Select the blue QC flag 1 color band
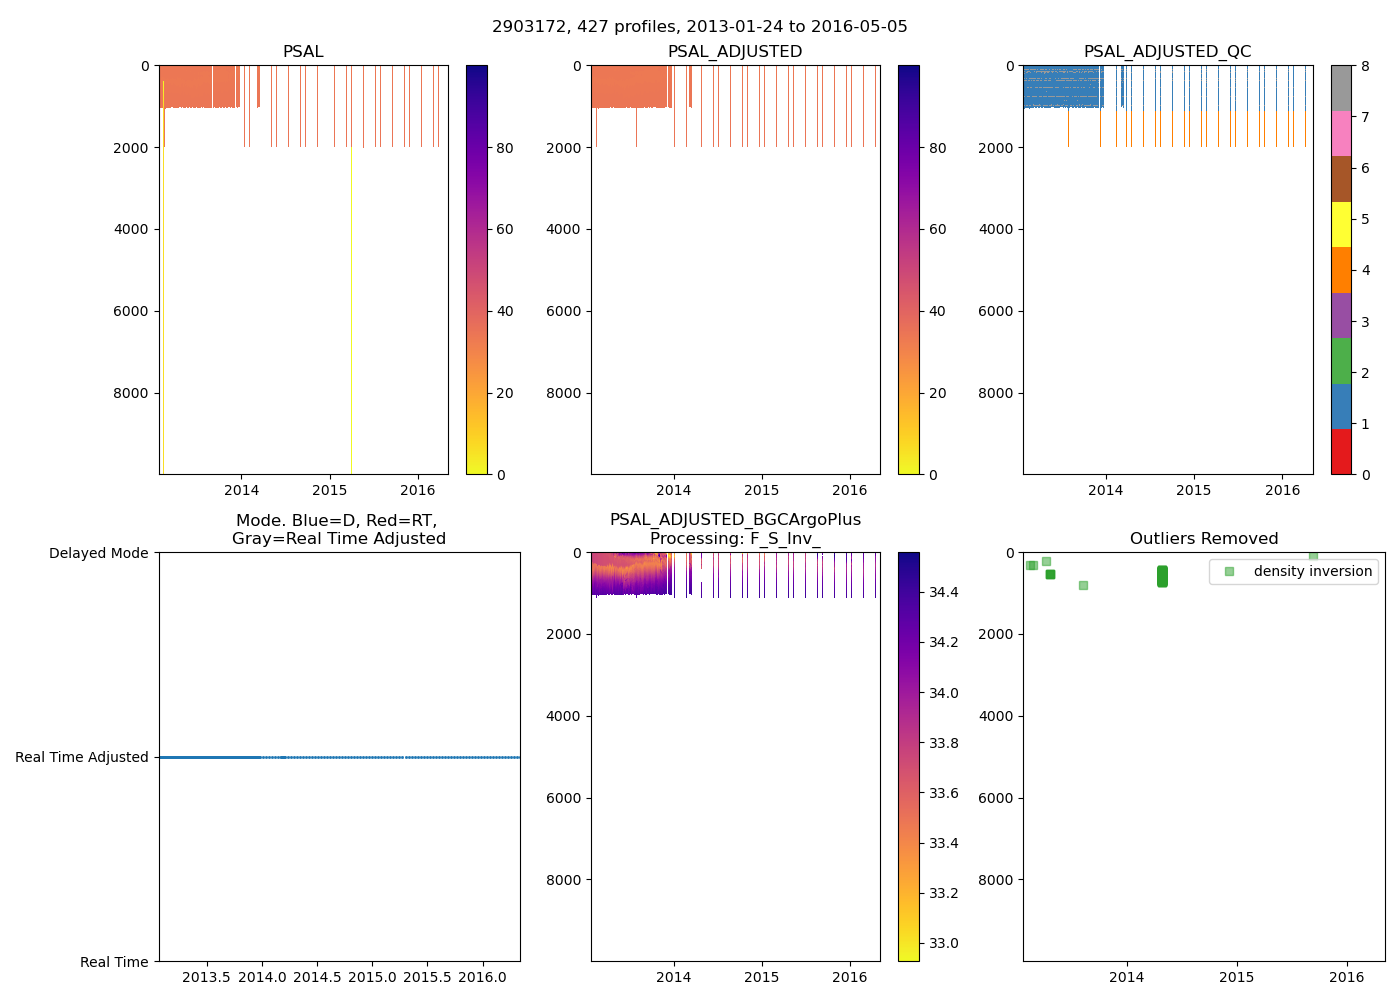This screenshot has height=1000, width=1400. tap(1341, 406)
